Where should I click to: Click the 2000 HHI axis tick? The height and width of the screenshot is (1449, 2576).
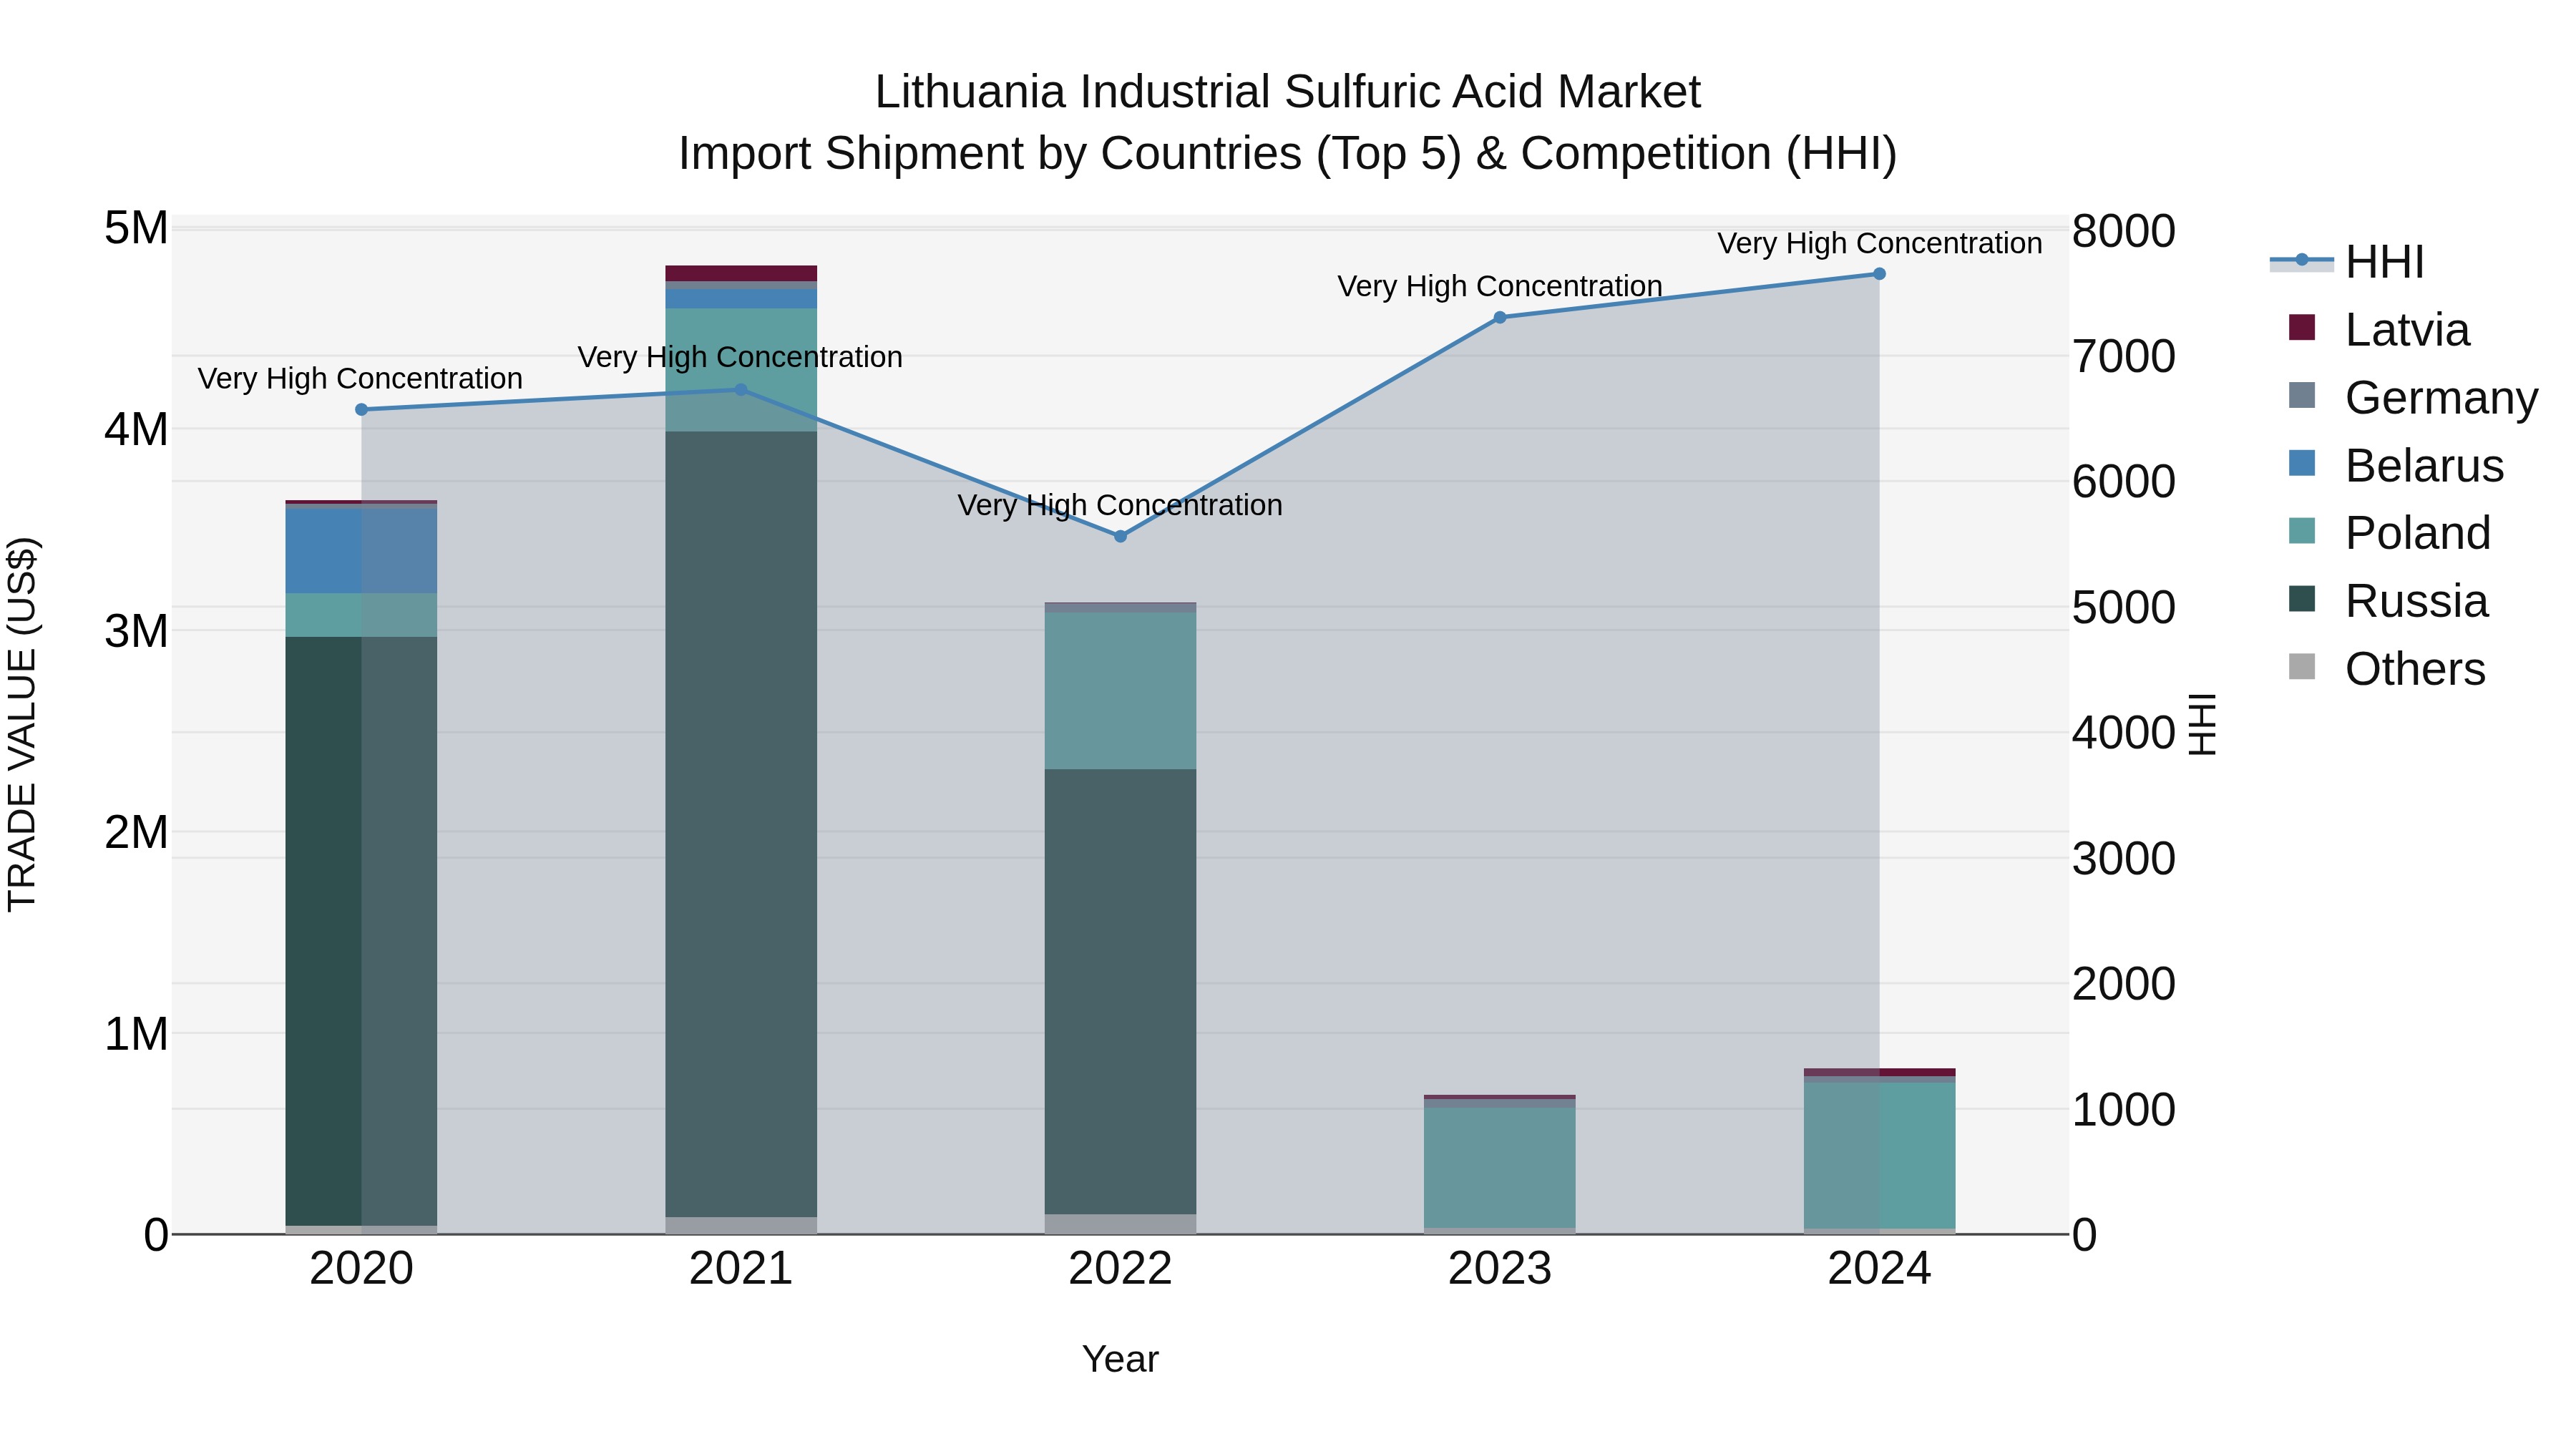coord(2124,984)
